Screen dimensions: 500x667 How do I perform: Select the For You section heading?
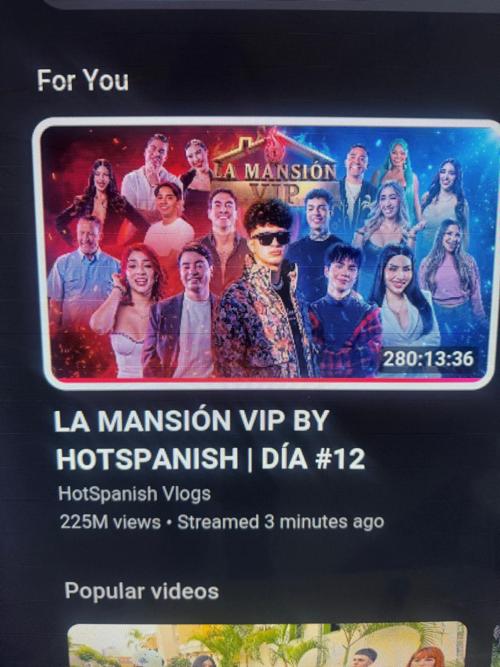tap(83, 80)
